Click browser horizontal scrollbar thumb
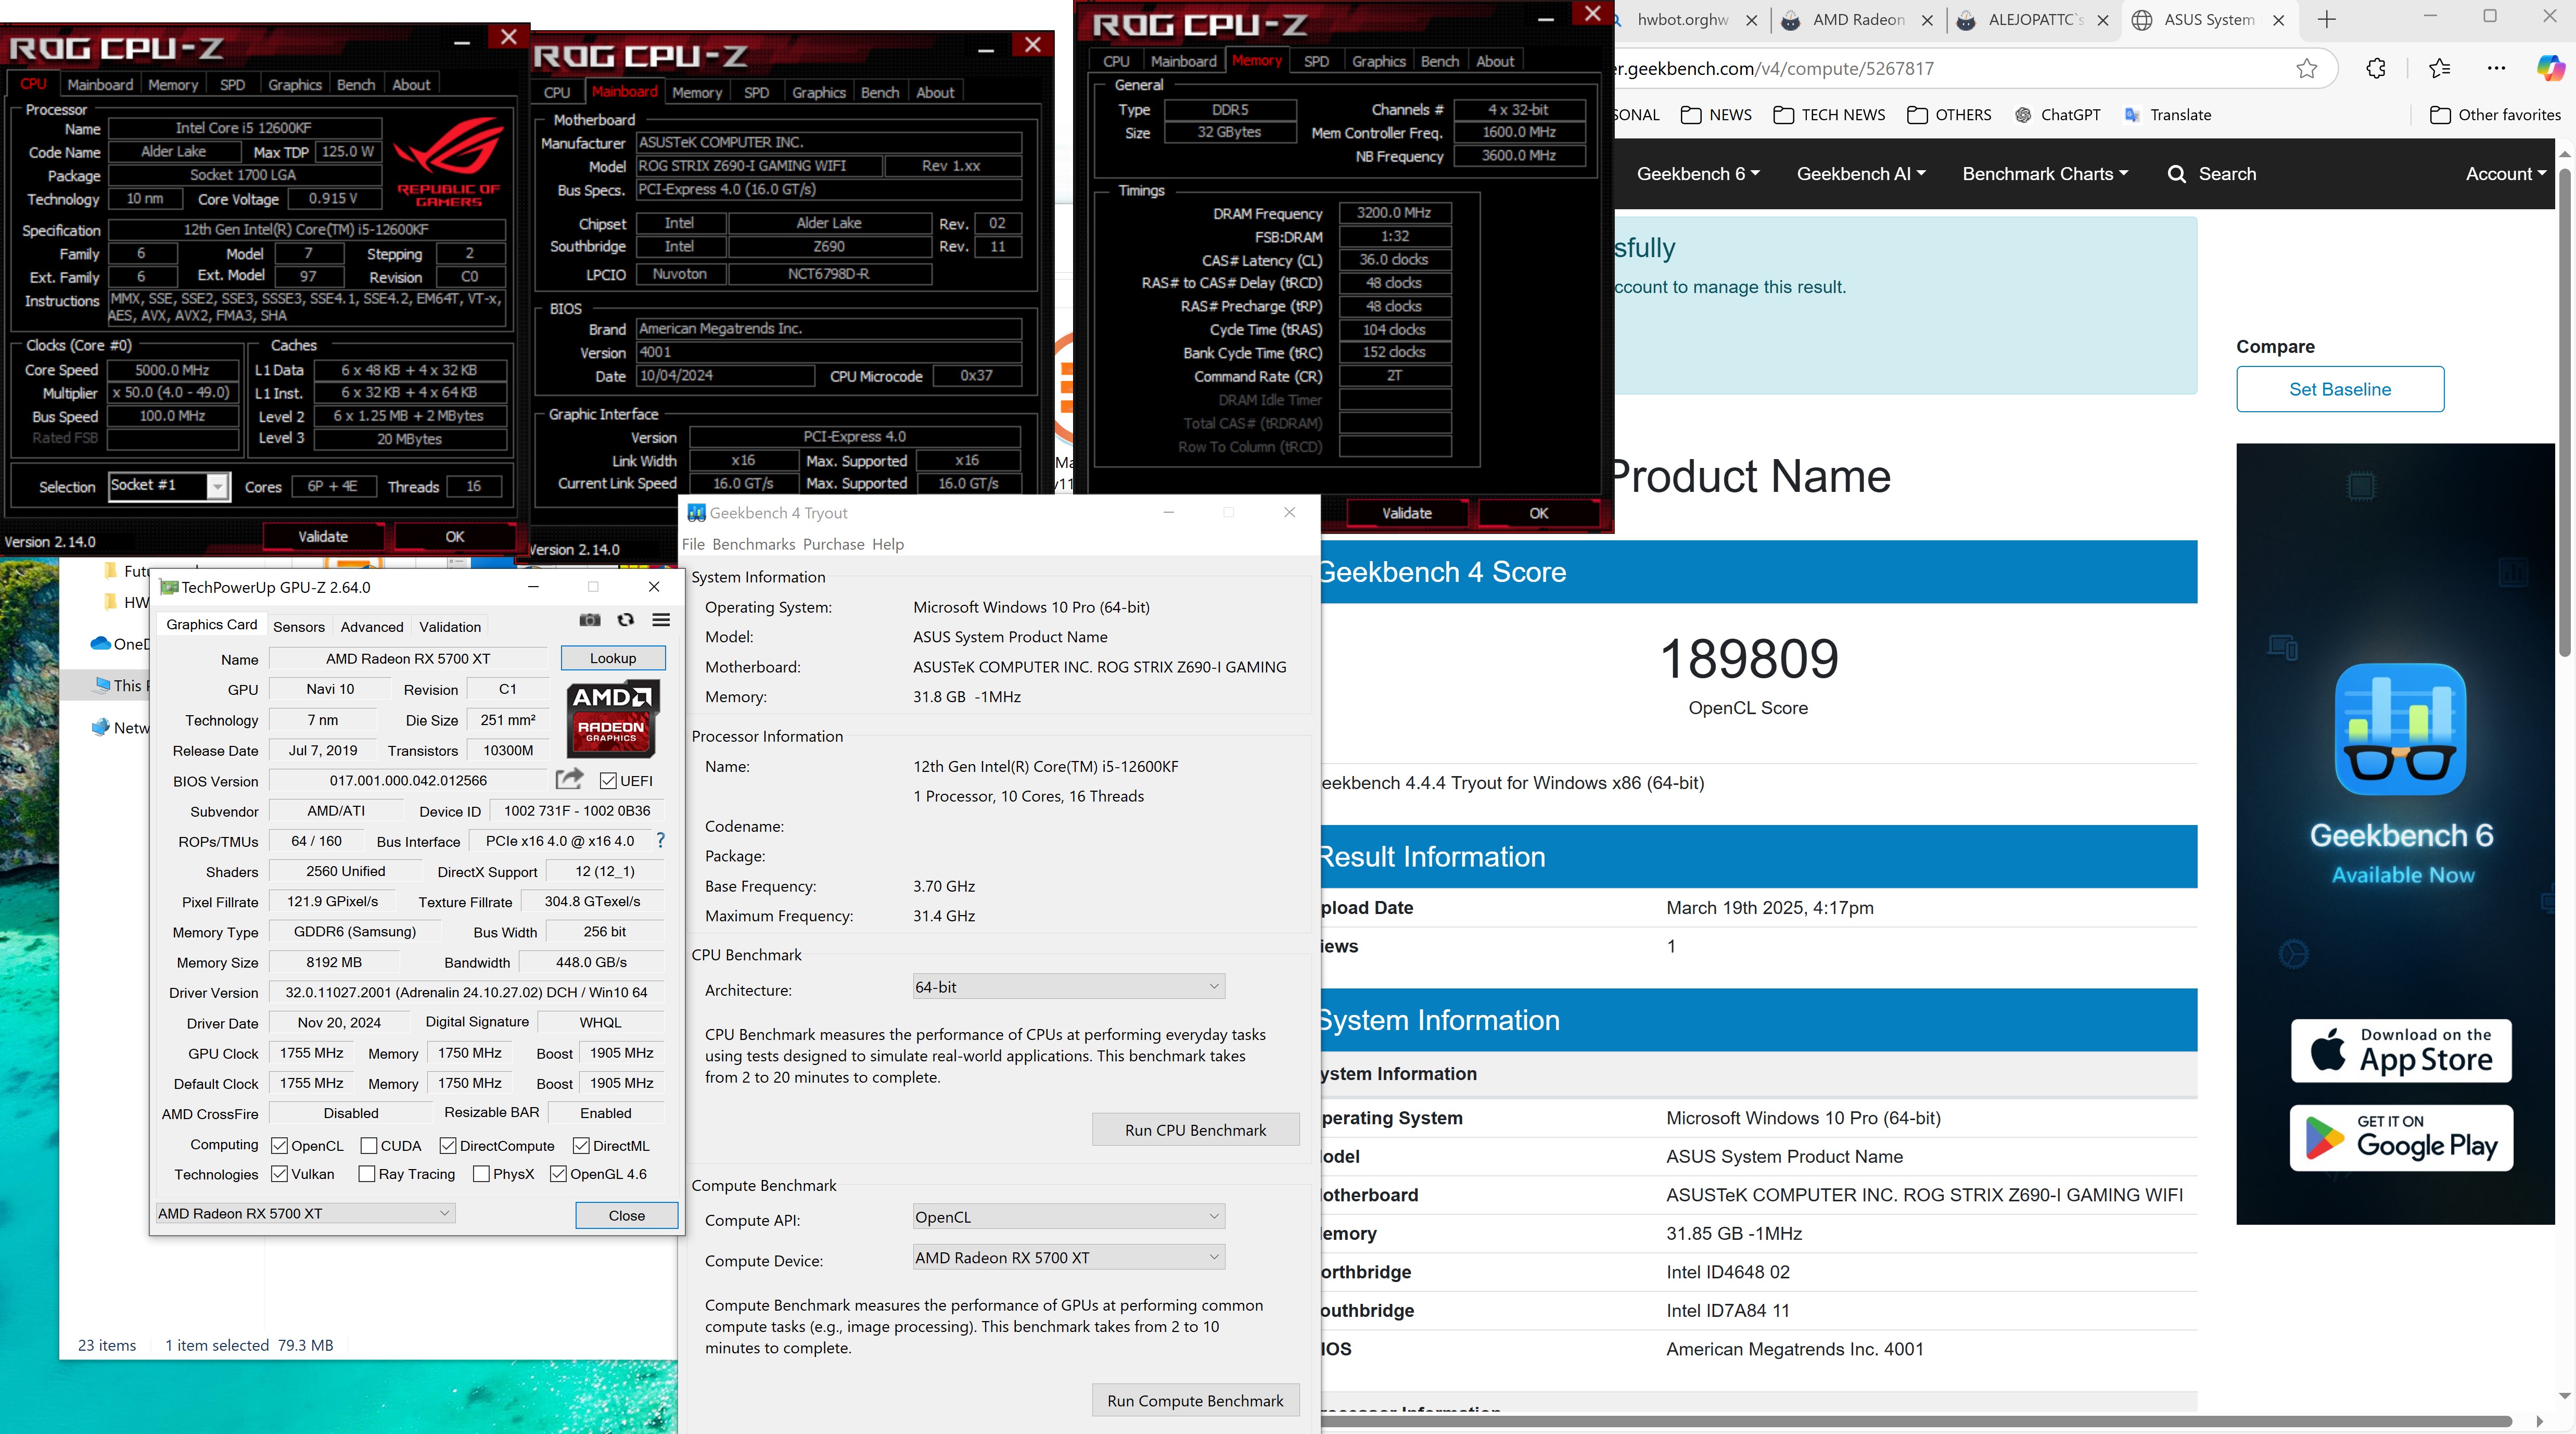This screenshot has height=1434, width=2576. pyautogui.click(x=1915, y=1421)
